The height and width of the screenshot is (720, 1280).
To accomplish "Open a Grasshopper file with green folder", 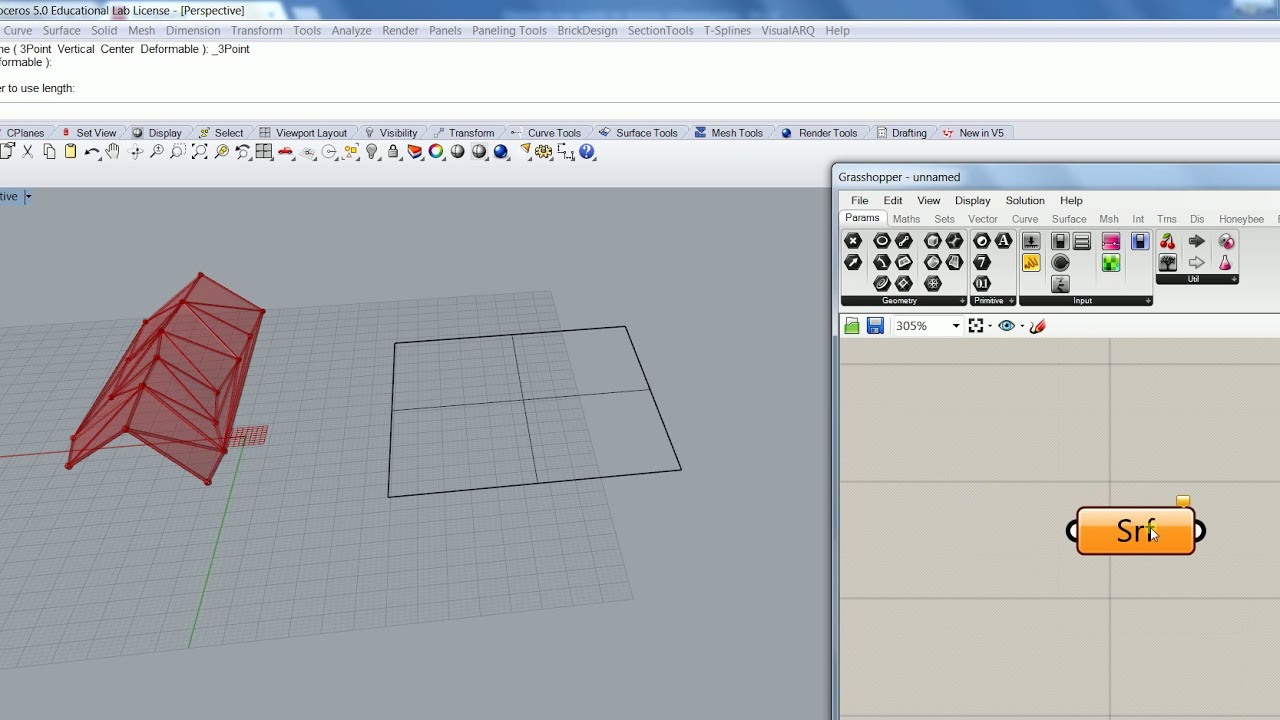I will point(852,326).
